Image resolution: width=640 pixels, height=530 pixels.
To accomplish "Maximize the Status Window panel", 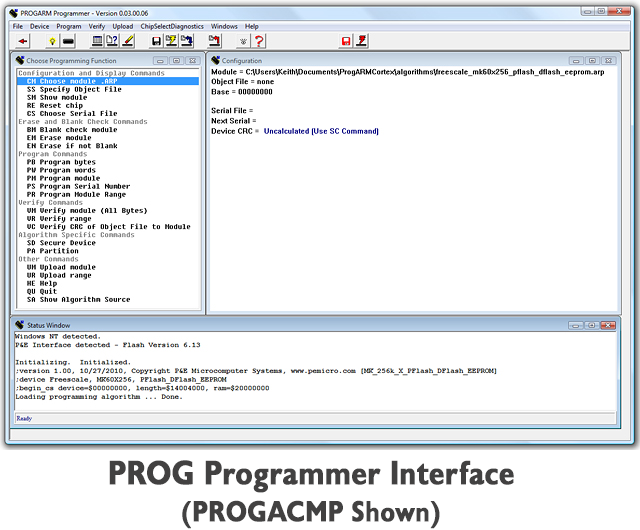I will tap(591, 325).
